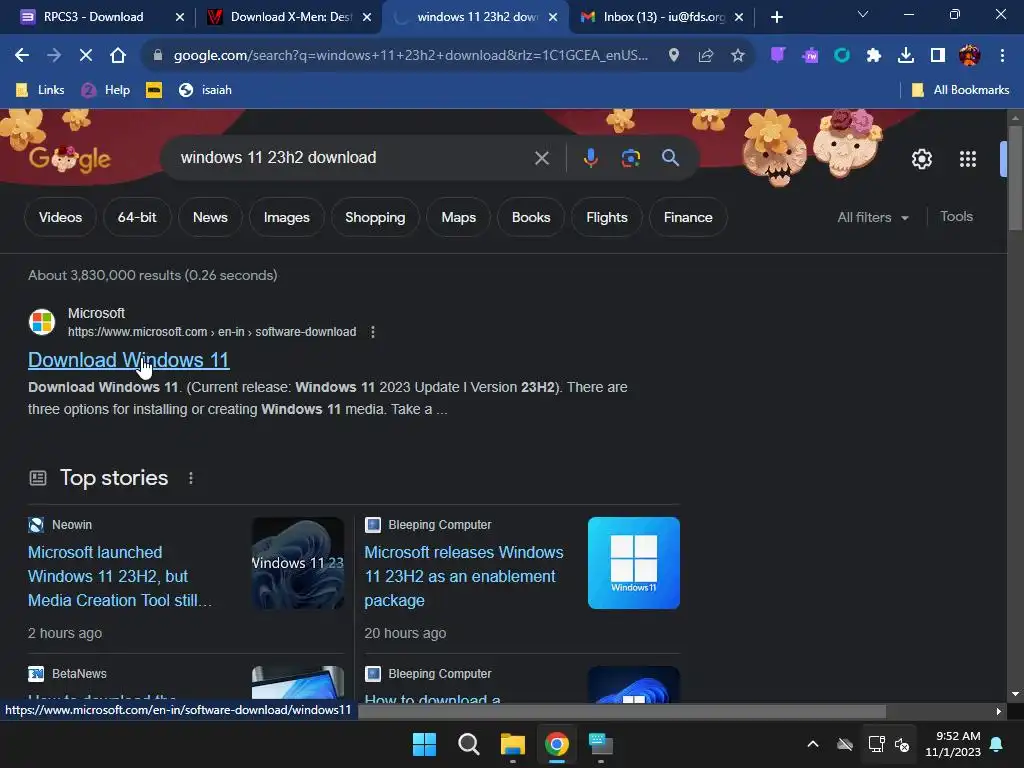Click into the Google search box

(x=353, y=158)
